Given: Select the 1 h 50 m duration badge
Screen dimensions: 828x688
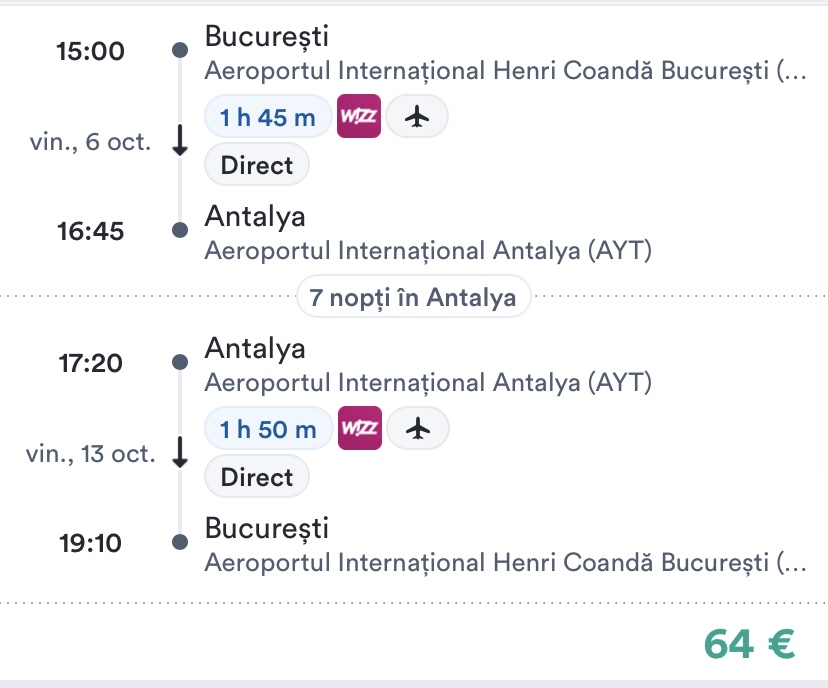Looking at the screenshot, I should tap(268, 430).
